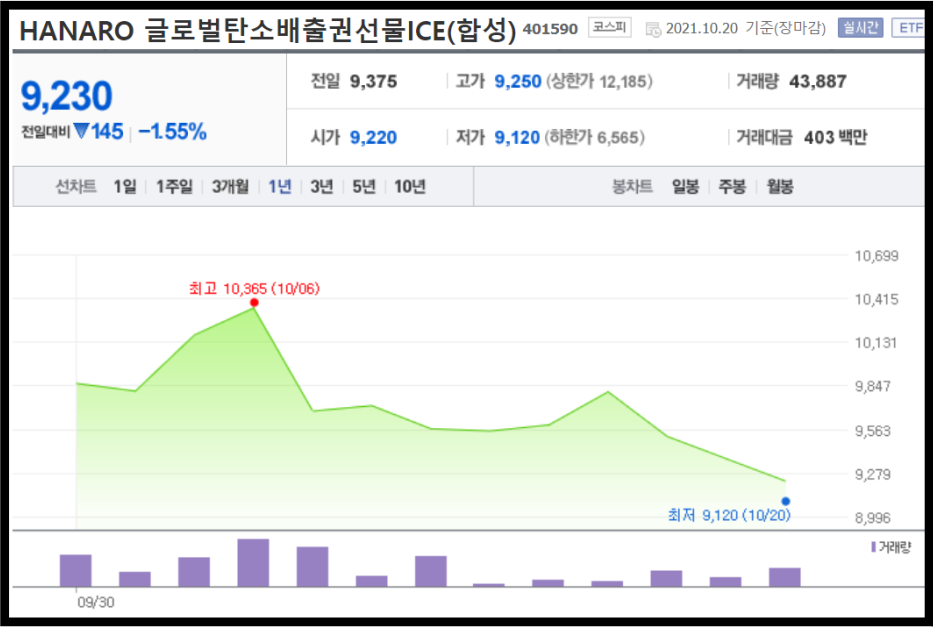Click the down triangle next to 145
Image resolution: width=933 pixels, height=627 pixels.
[x=82, y=131]
